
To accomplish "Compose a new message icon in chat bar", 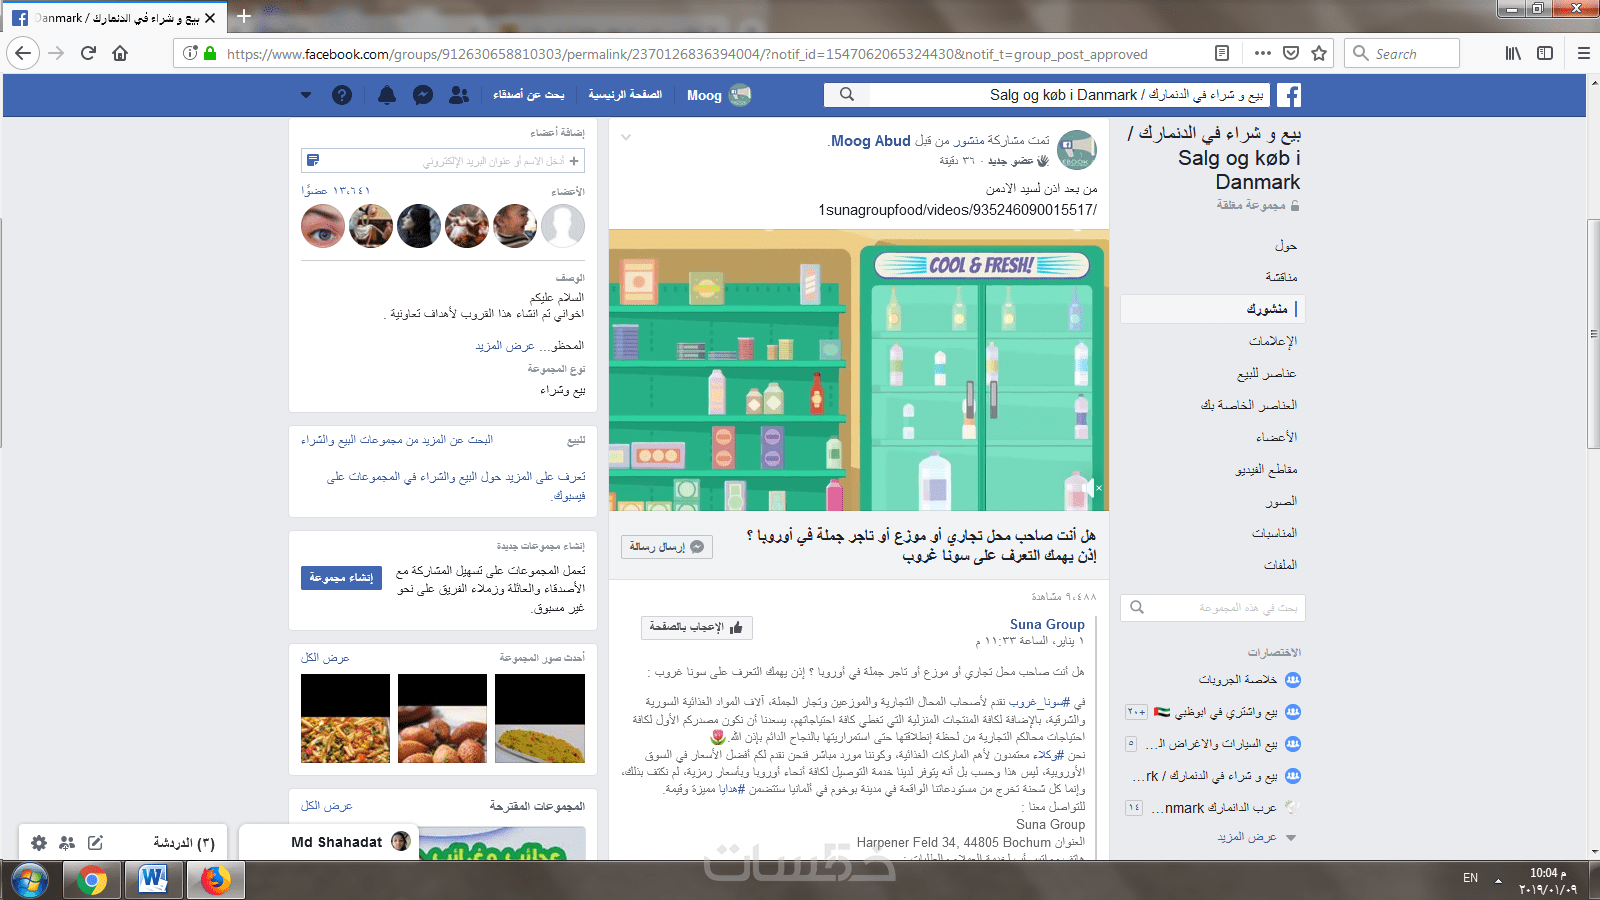I will [95, 843].
